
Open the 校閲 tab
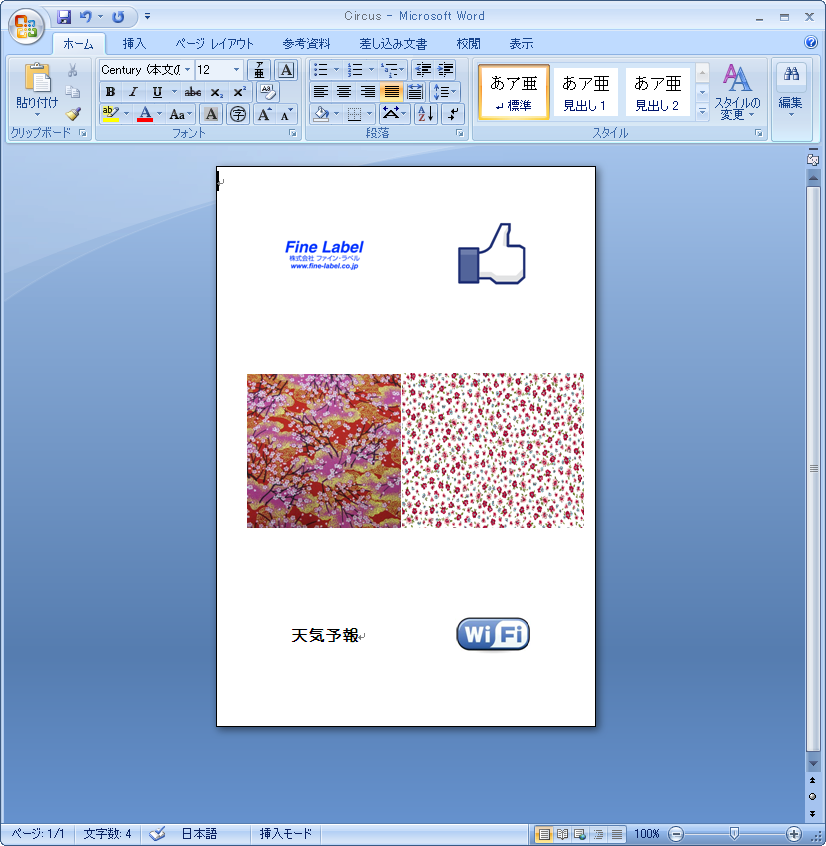[x=468, y=44]
